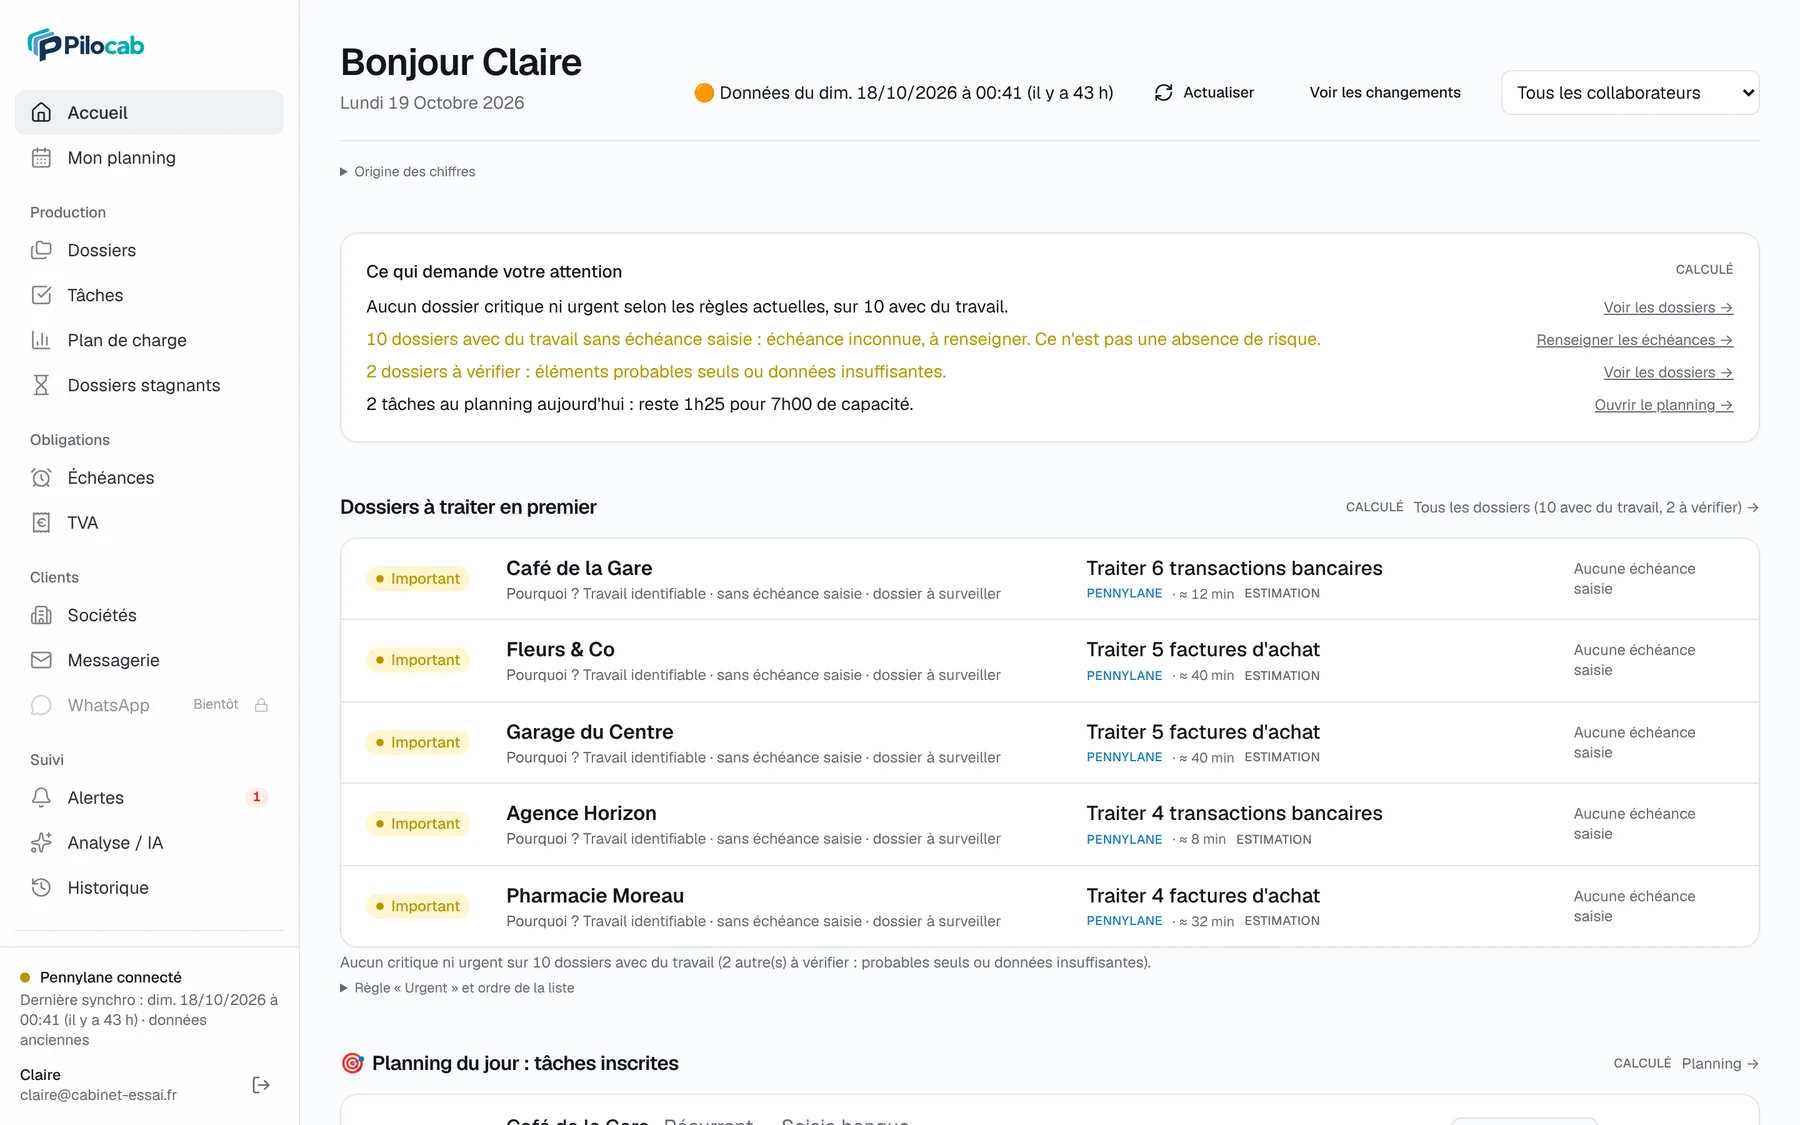
Task: Click the refresh icon beside Actualiser
Action: coord(1163,92)
